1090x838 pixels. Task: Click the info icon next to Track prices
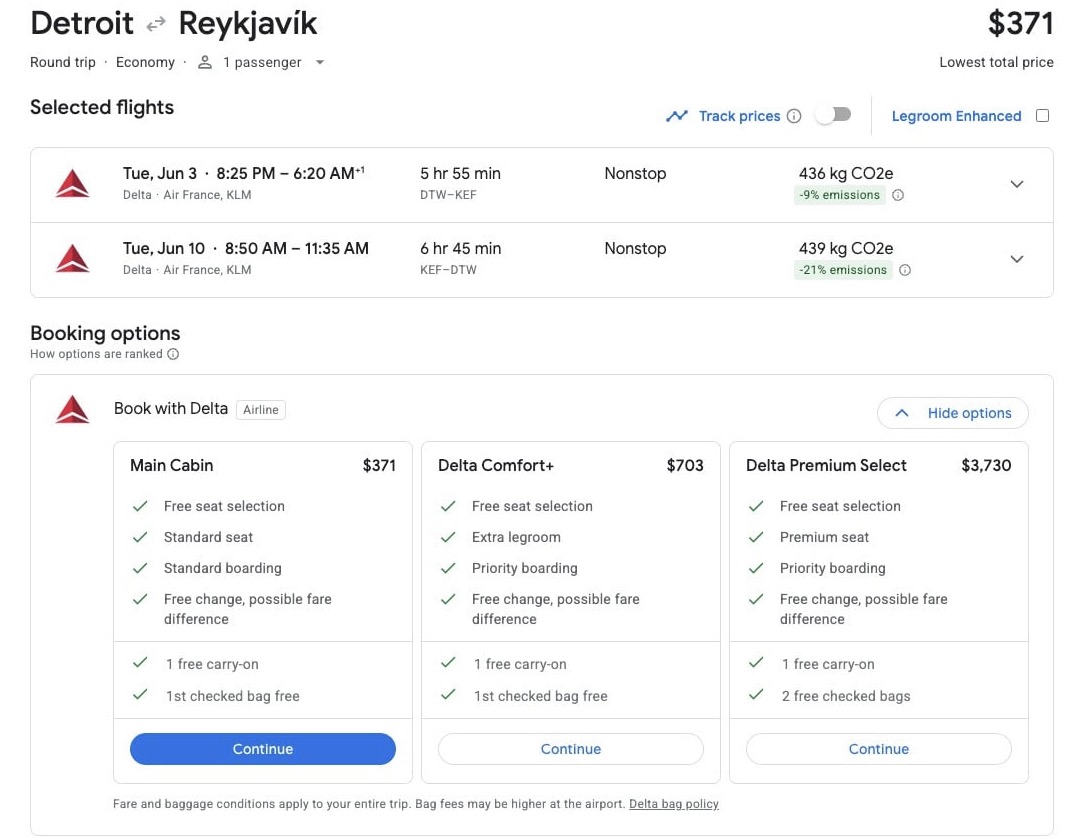[795, 116]
